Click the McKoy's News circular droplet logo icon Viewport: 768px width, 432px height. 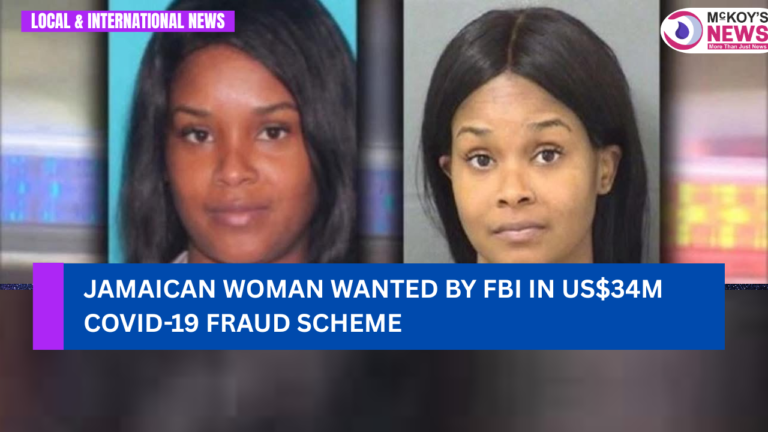(682, 30)
